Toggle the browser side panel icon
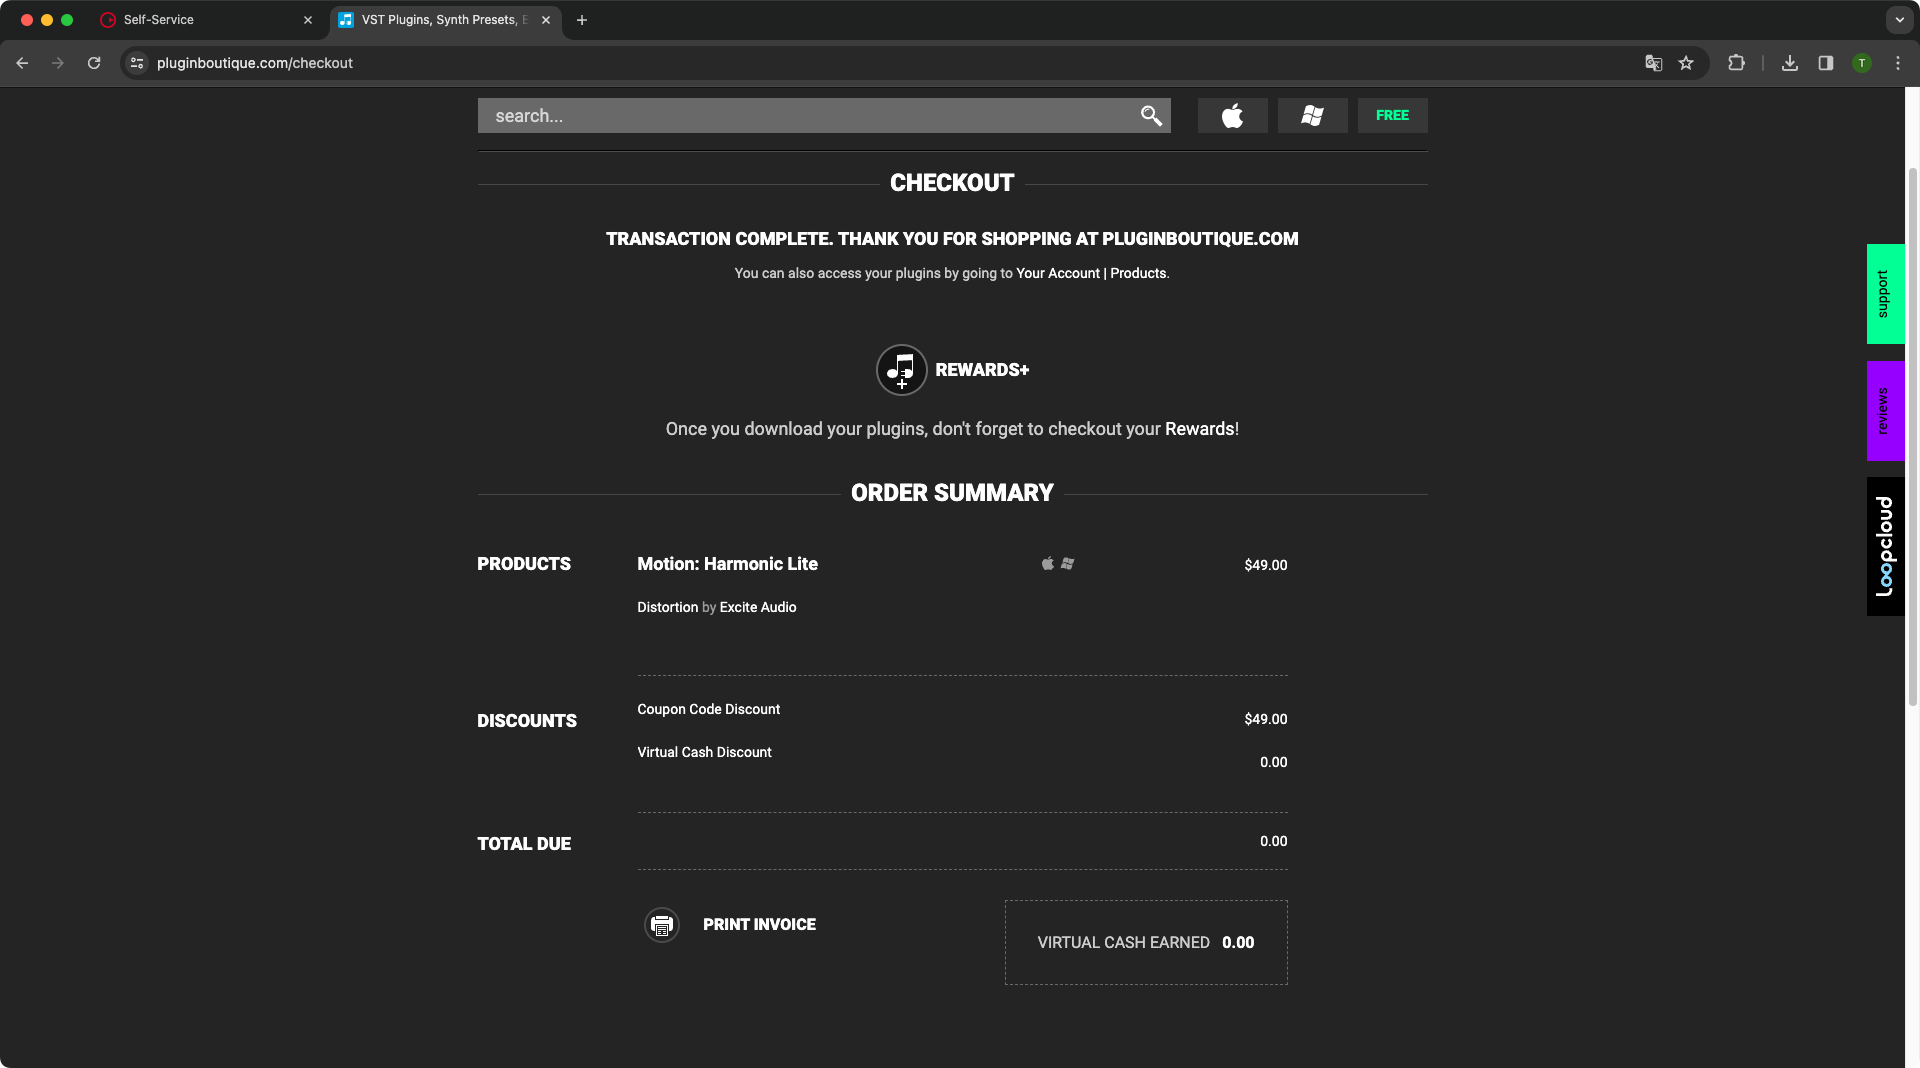Viewport: 1920px width, 1068px height. pos(1826,63)
